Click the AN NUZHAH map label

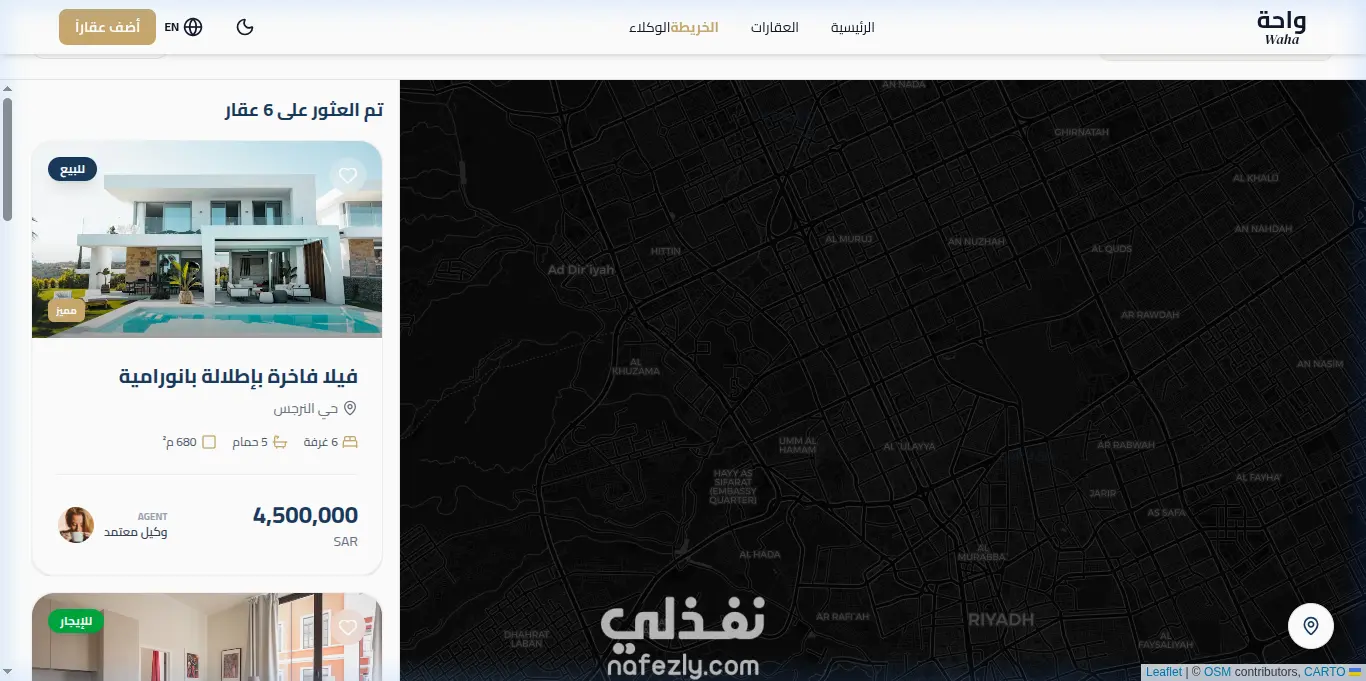[976, 242]
